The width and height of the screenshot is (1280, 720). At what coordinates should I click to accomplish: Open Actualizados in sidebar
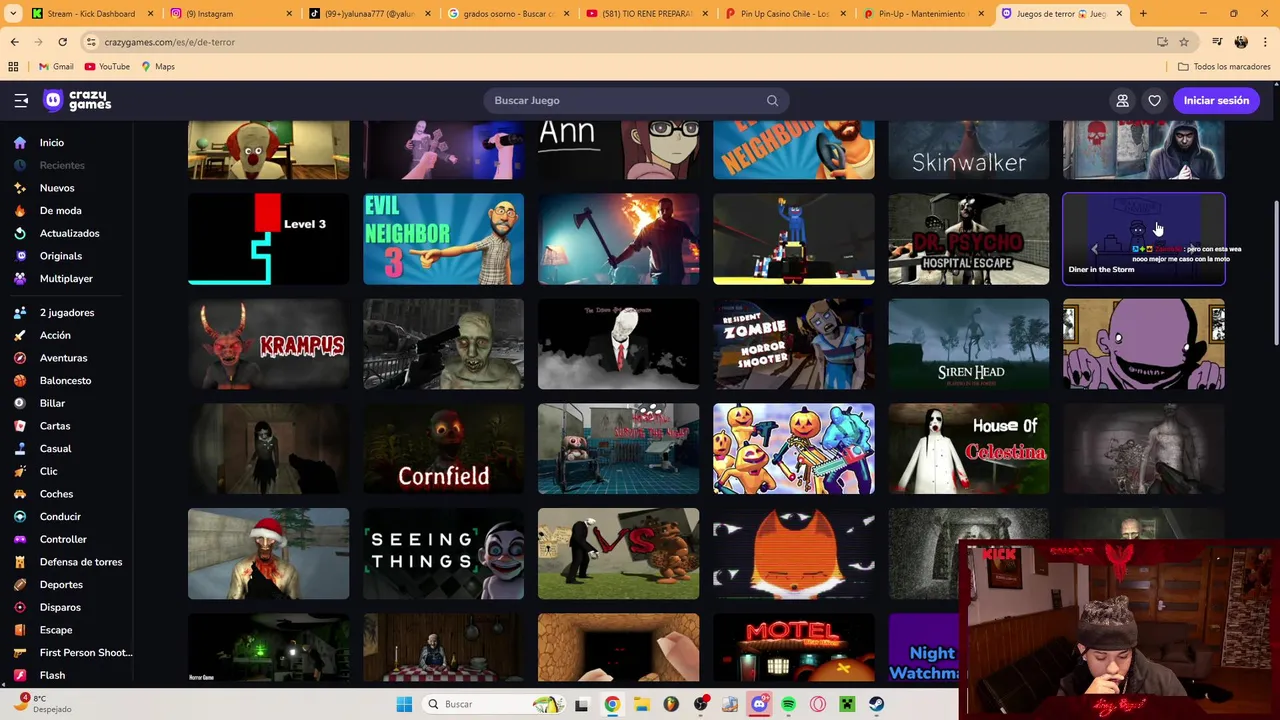(69, 233)
